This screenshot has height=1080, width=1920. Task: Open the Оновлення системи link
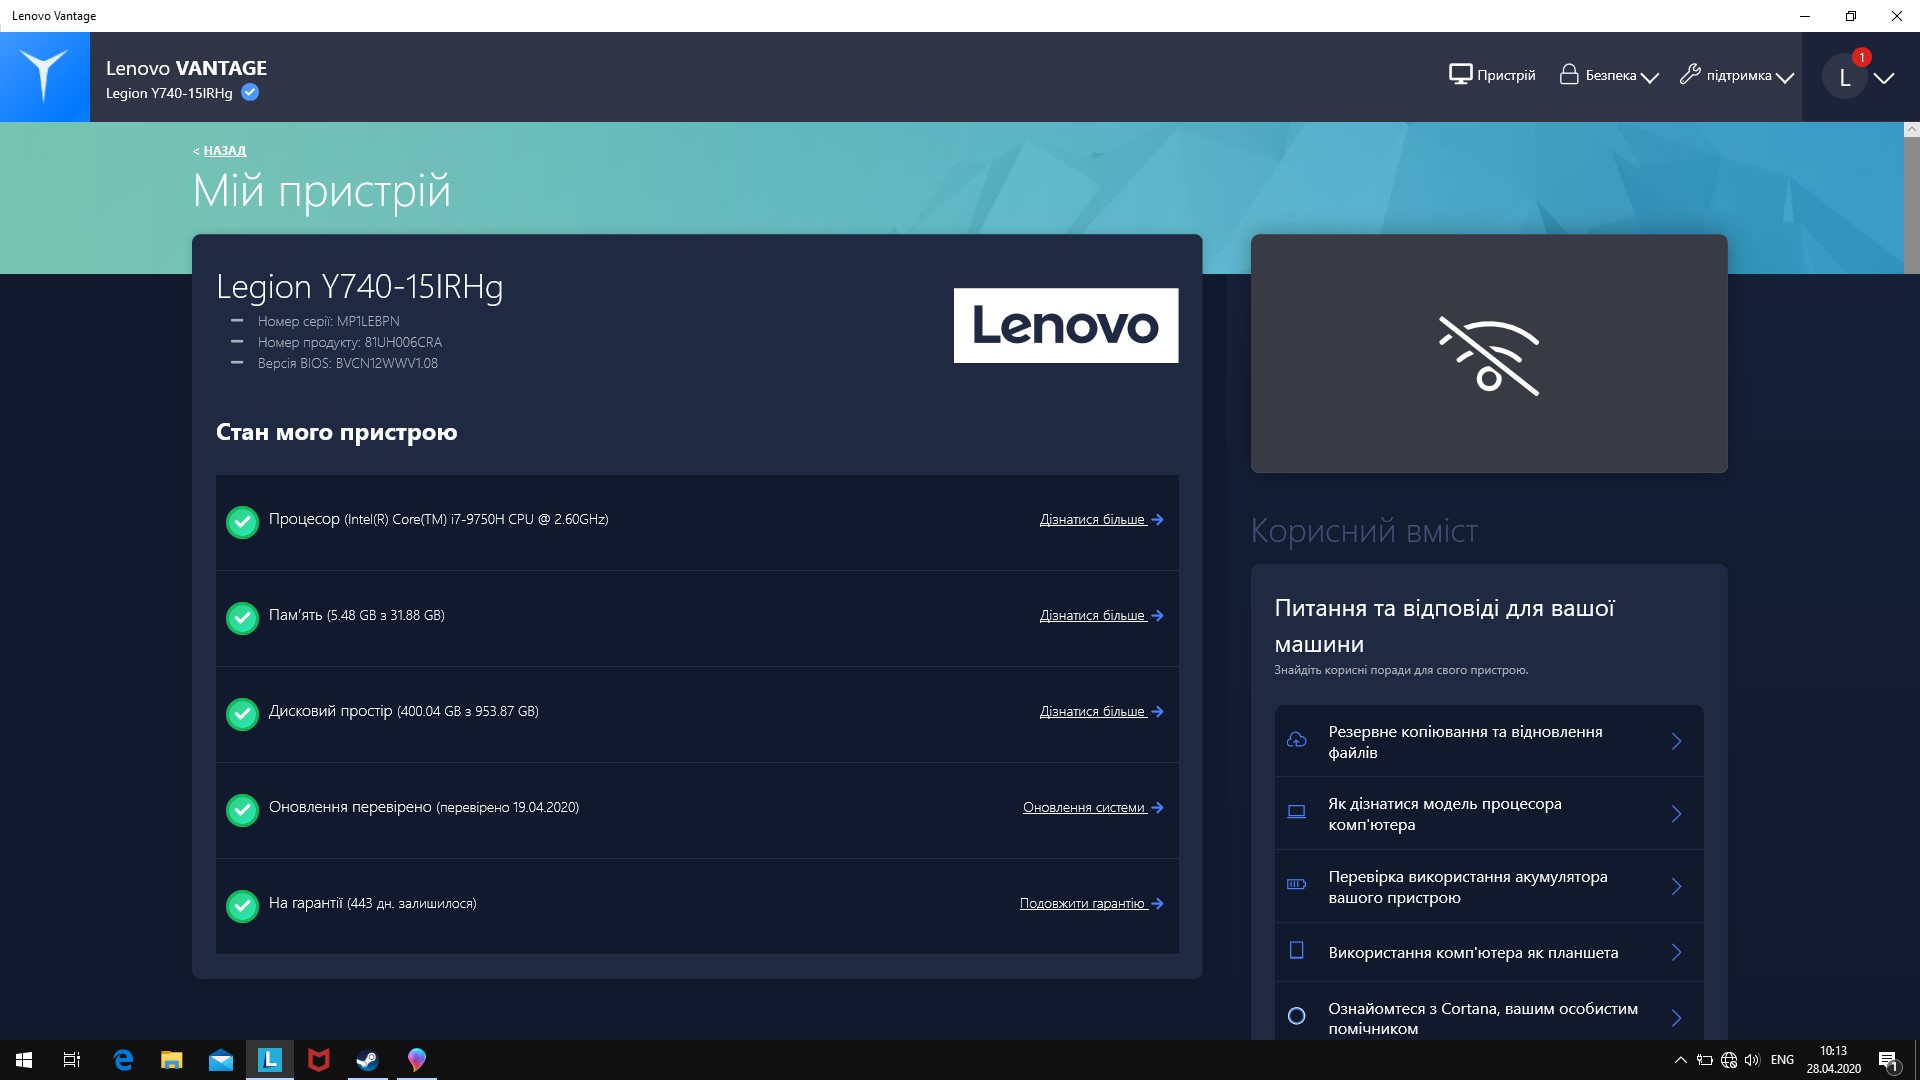click(x=1093, y=808)
